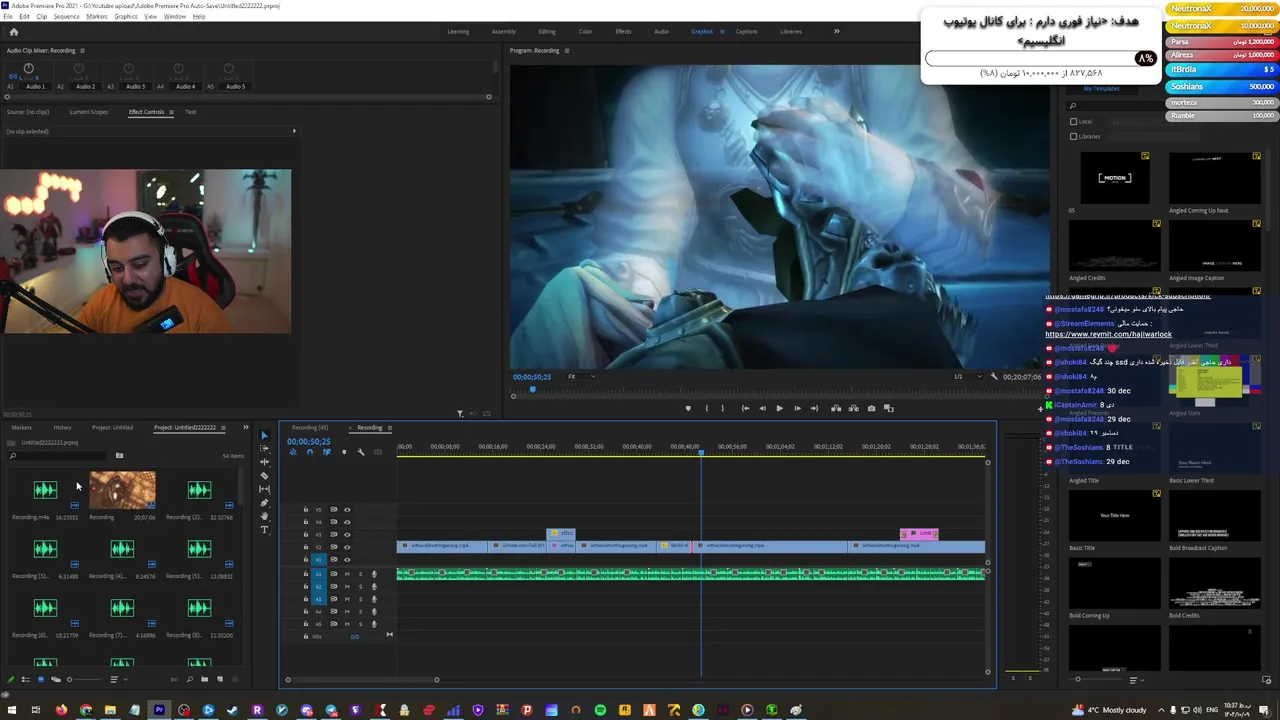Image resolution: width=1280 pixels, height=720 pixels.
Task: Click timeline playhead timecode 00;00;50;25
Action: 309,441
